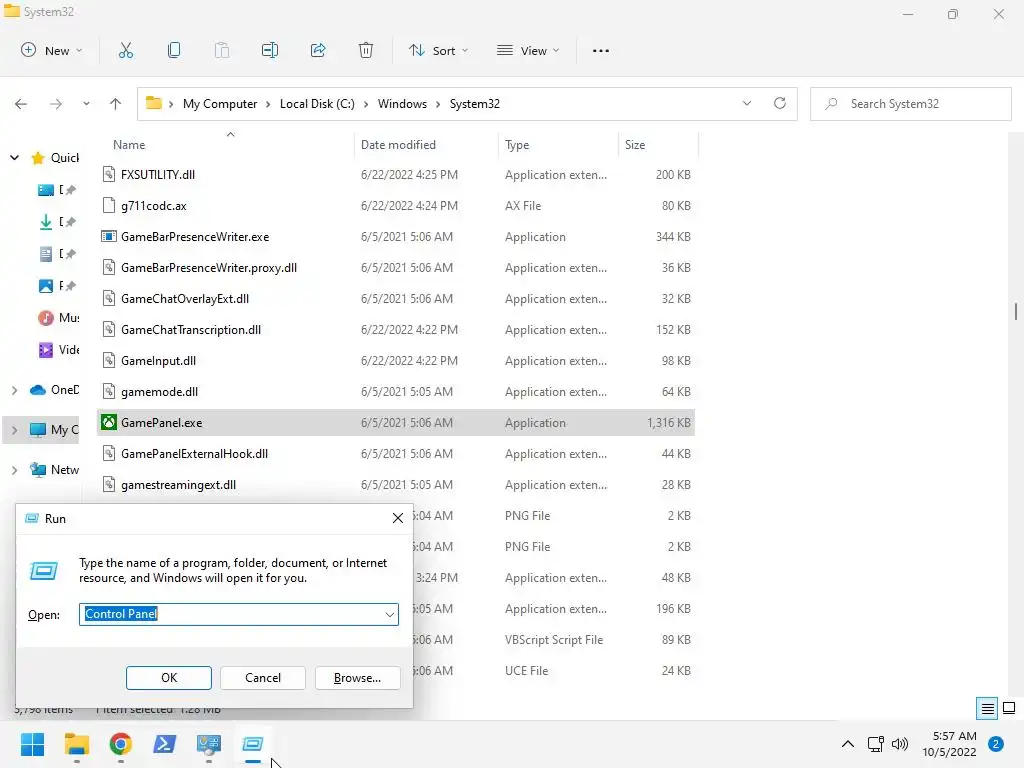Click OK in the Run dialog
Viewport: 1024px width, 768px height.
tap(168, 678)
